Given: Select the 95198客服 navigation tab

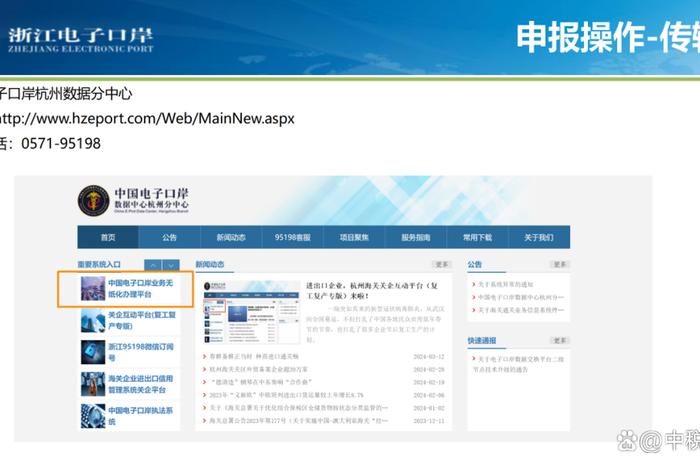Looking at the screenshot, I should 293,237.
